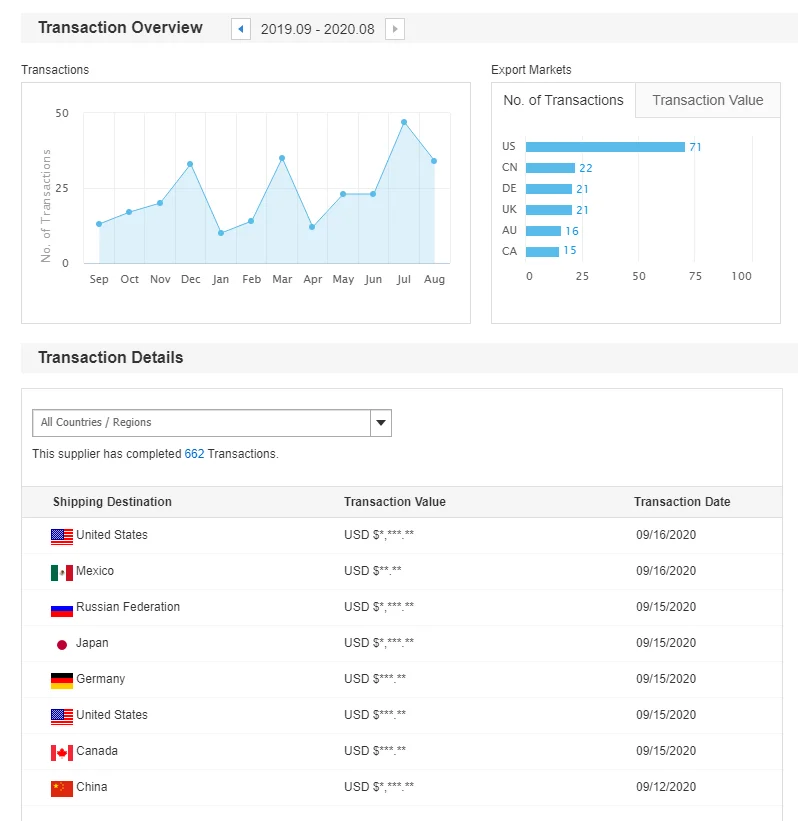Click the December data point on chart
Image resolution: width=798 pixels, height=821 pixels.
click(190, 164)
